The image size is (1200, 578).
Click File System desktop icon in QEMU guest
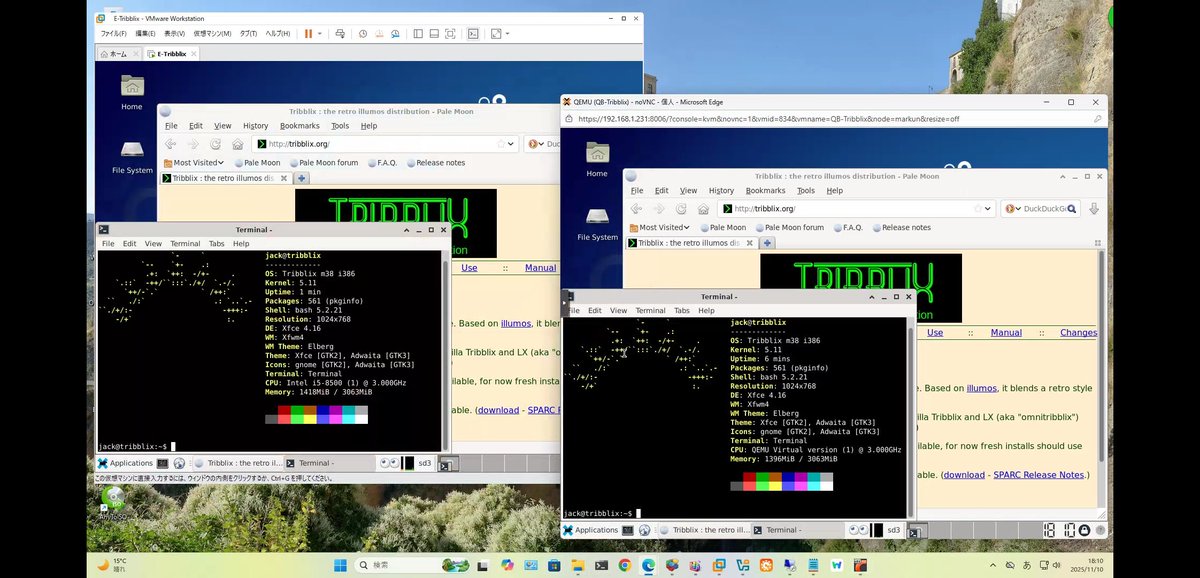pos(597,223)
